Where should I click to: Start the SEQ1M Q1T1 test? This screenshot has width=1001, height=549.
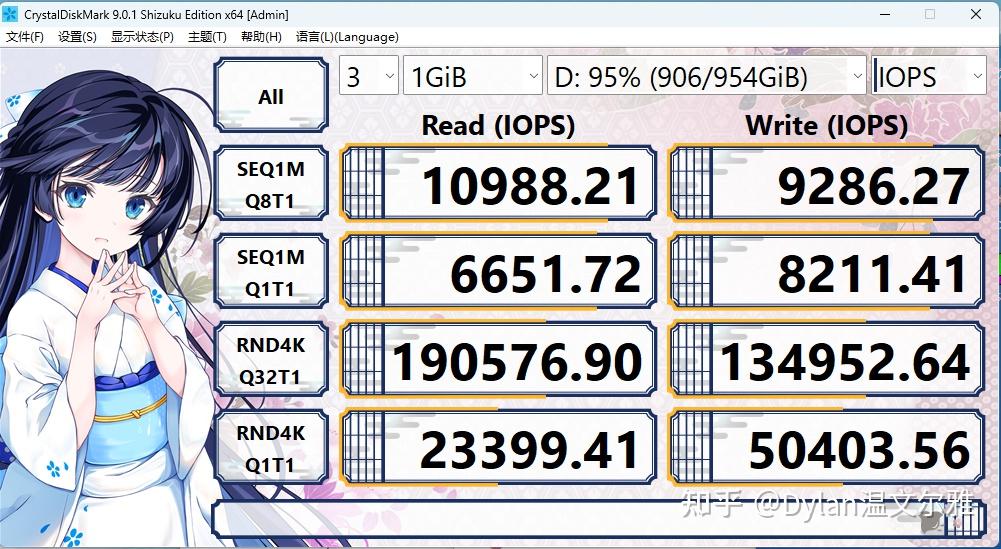(x=271, y=272)
